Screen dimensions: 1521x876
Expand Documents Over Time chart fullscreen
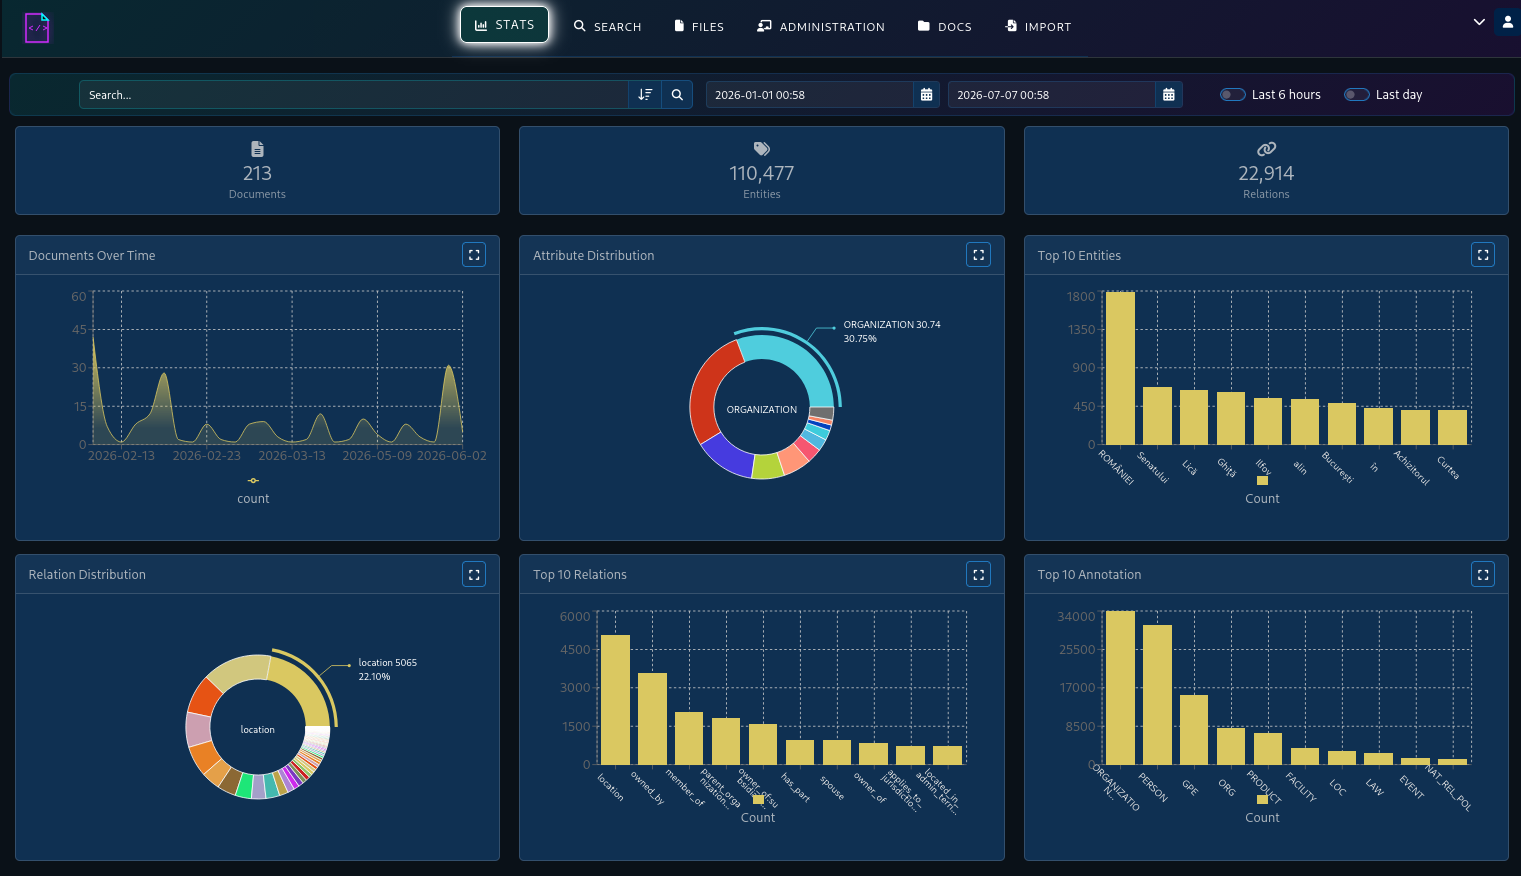(x=474, y=255)
